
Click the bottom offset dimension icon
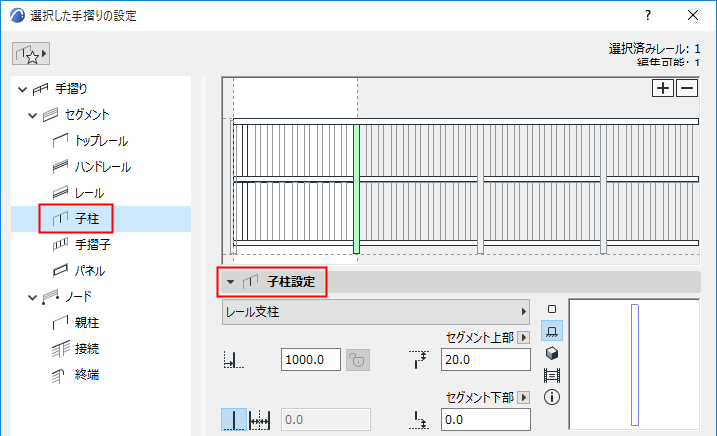[x=418, y=420]
